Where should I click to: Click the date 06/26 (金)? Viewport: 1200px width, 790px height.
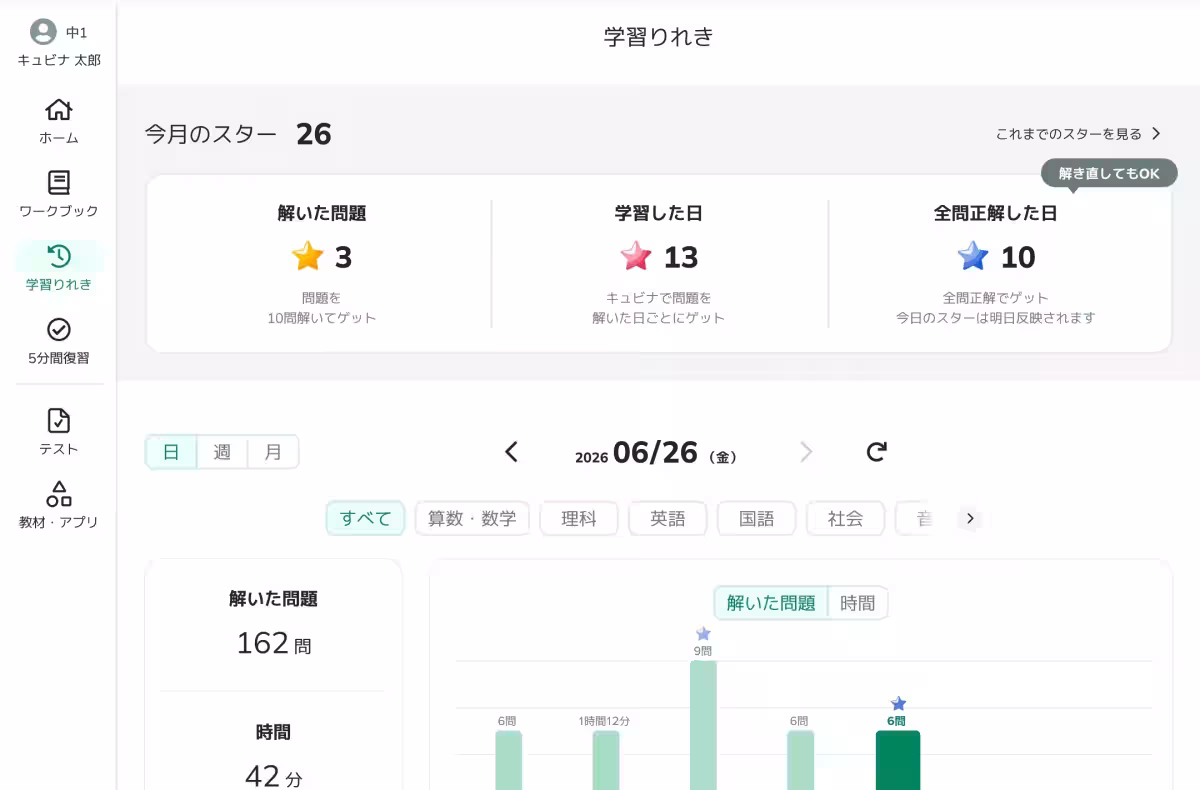pos(656,453)
